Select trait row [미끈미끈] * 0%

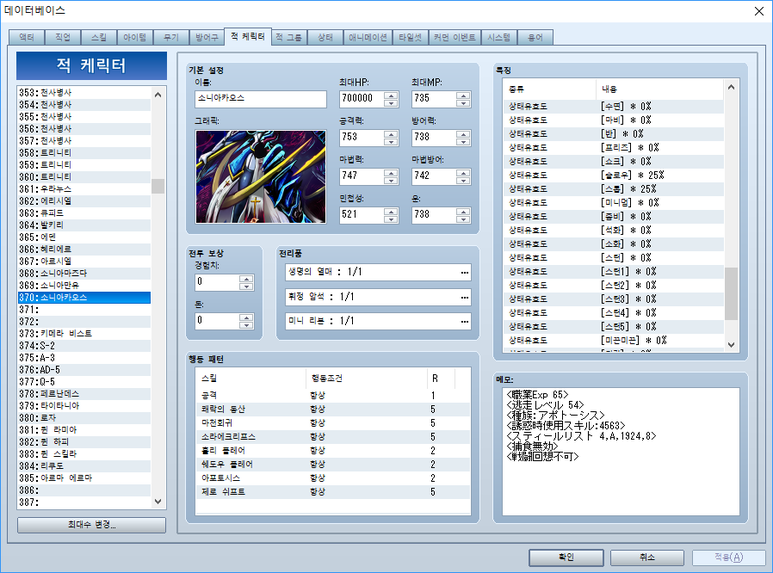coord(614,340)
